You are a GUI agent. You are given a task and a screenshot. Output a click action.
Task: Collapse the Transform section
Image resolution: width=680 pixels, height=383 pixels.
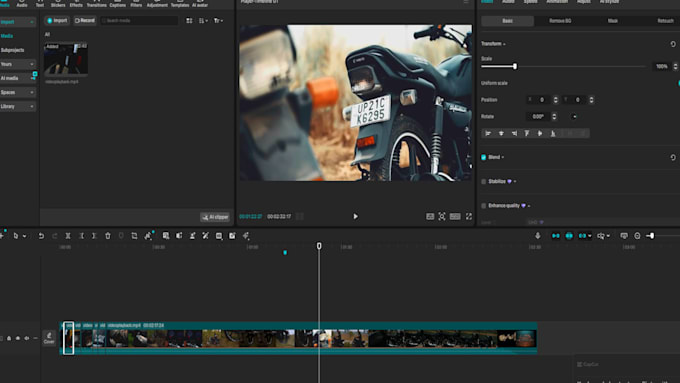click(504, 44)
